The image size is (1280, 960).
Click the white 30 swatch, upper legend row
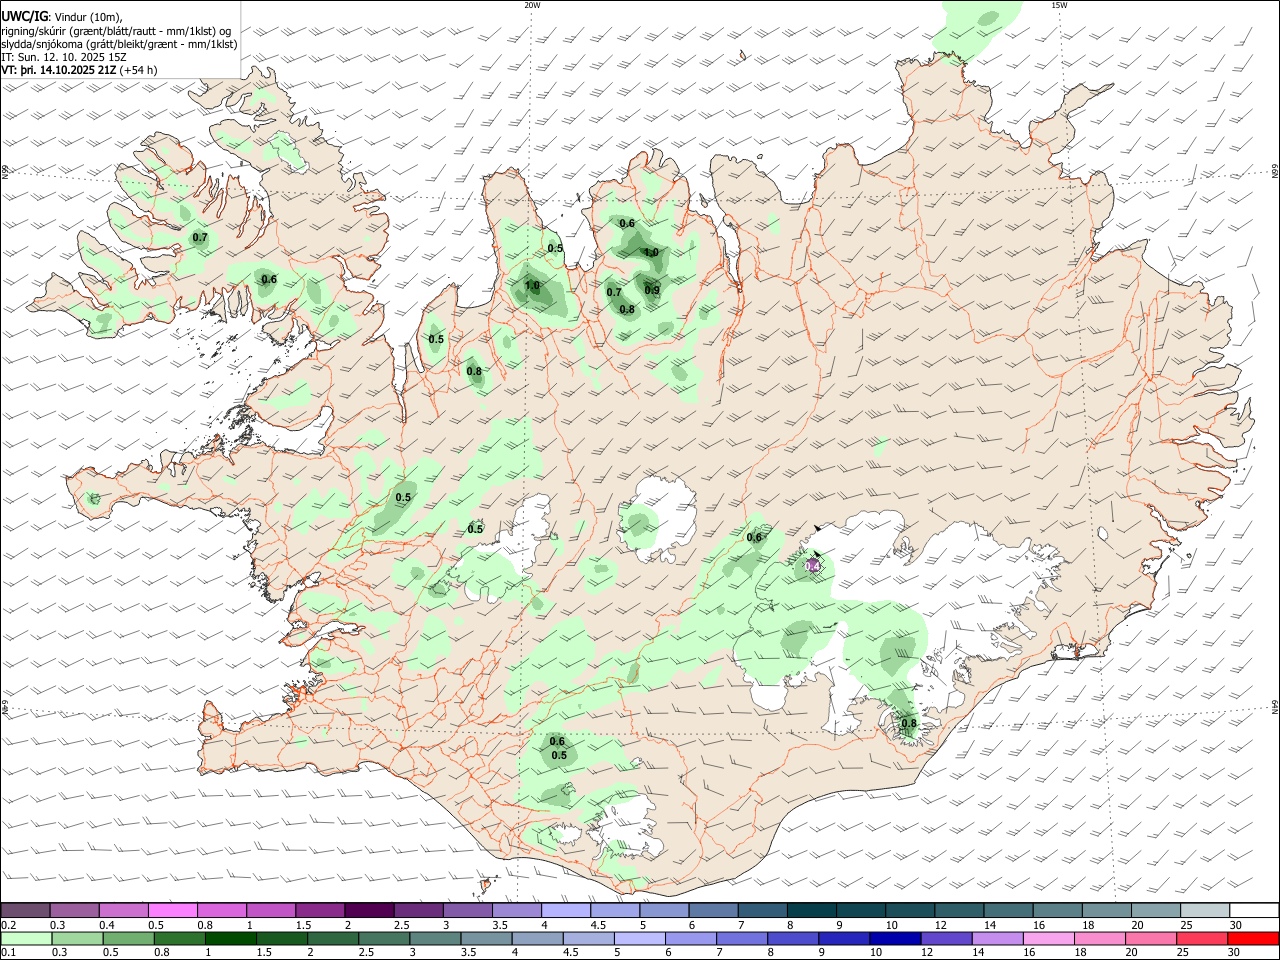click(x=1253, y=911)
